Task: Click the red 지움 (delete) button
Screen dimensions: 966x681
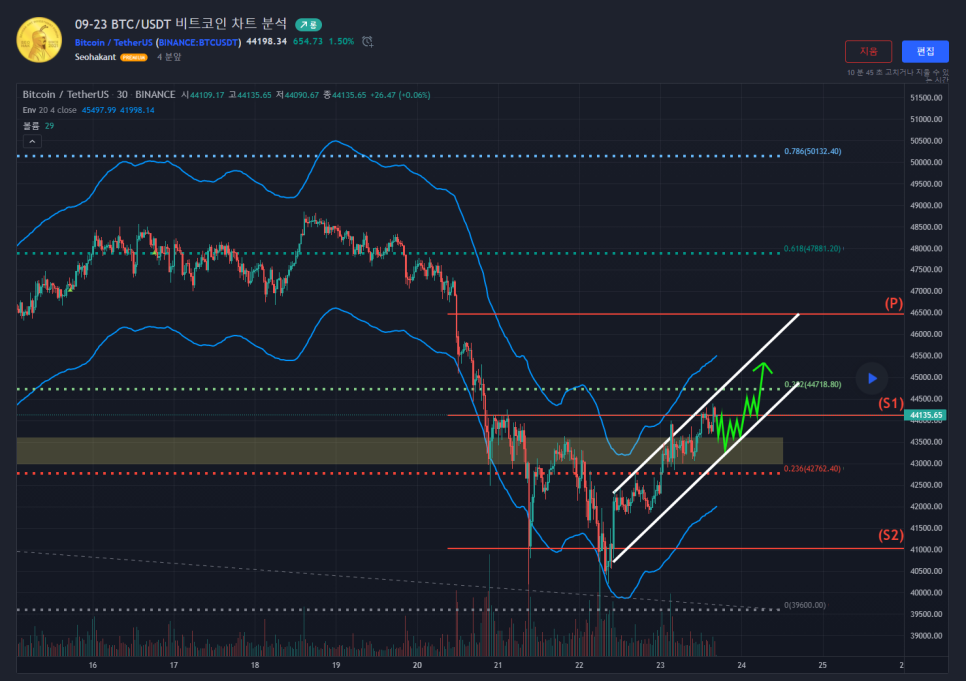Action: (x=868, y=51)
